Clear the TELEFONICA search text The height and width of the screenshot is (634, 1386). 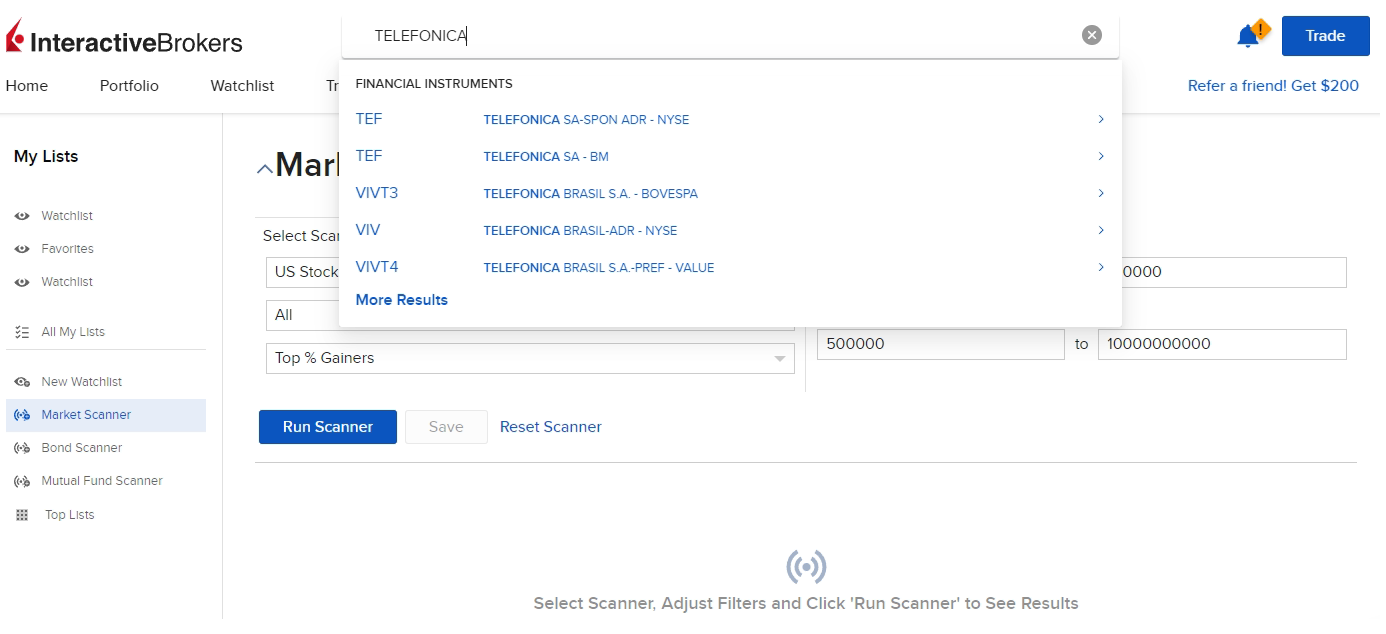tap(1092, 35)
